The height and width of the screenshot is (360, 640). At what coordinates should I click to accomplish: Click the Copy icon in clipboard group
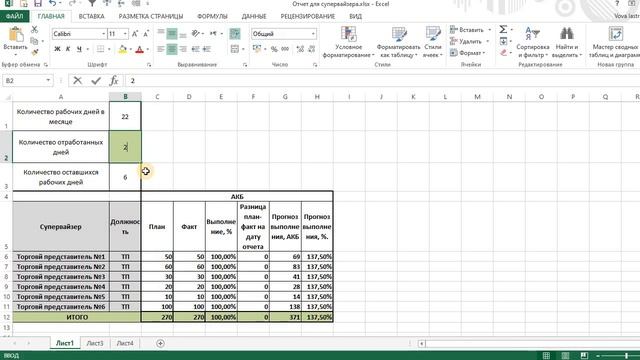click(x=34, y=41)
